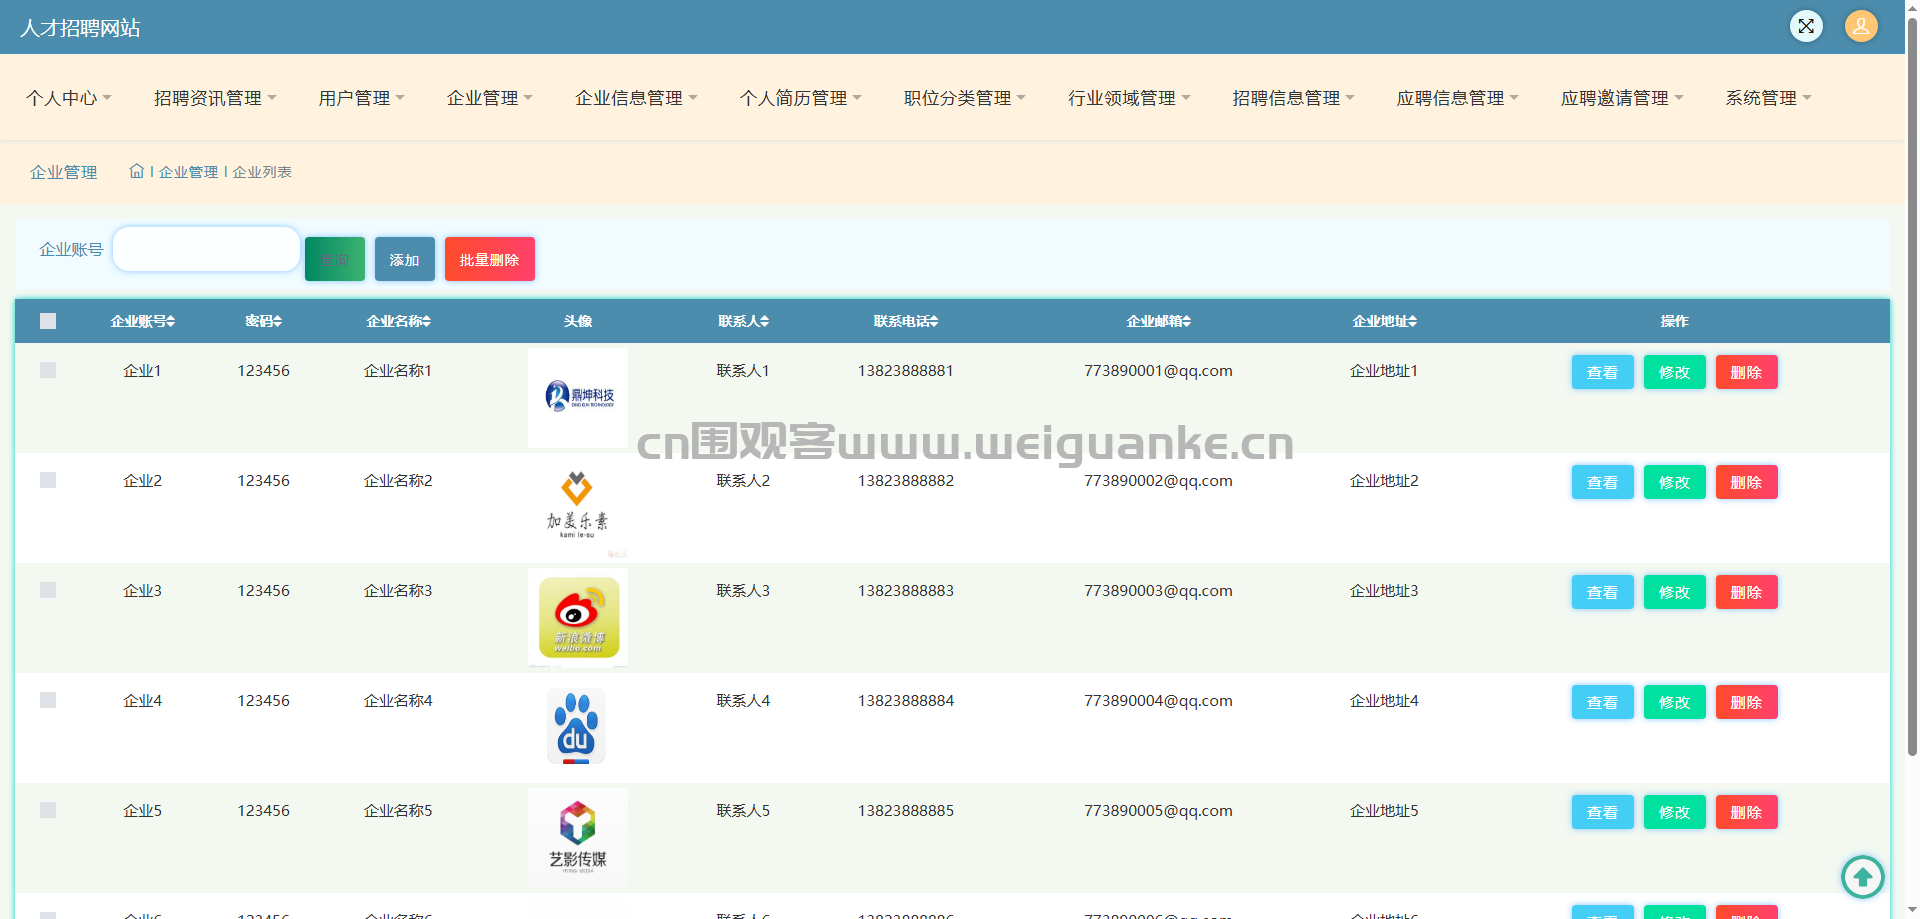Expand 个人简历管理 menu
Image resolution: width=1920 pixels, height=919 pixels.
800,98
